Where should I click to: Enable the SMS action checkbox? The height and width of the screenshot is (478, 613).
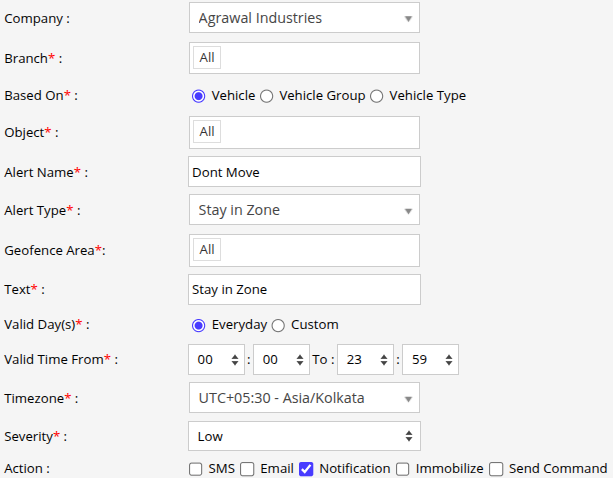[196, 468]
